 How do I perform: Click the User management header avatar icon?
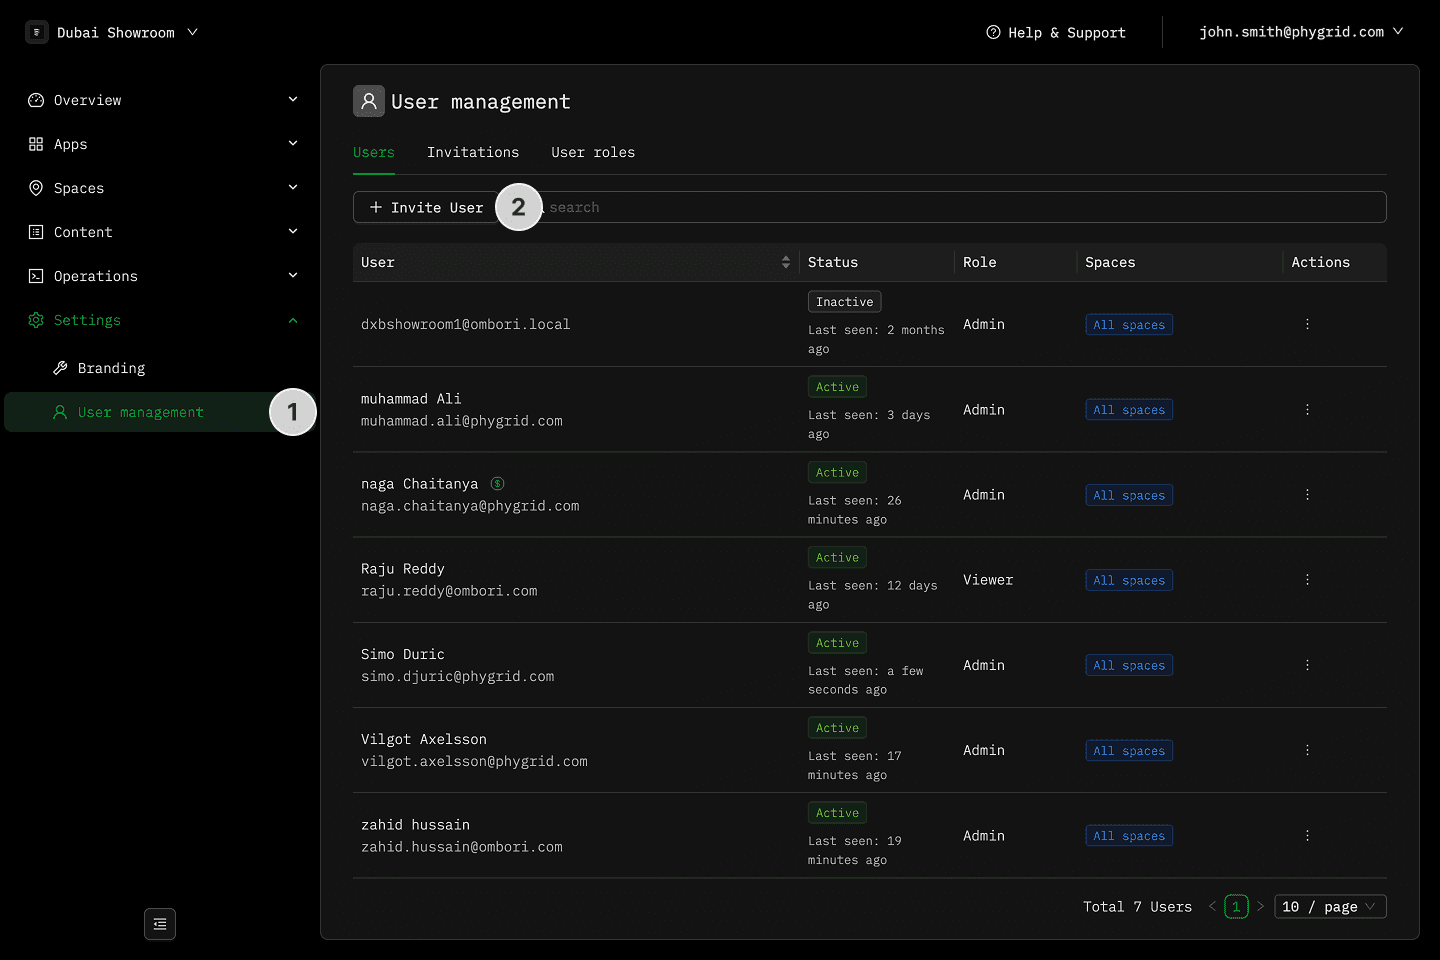[x=369, y=101]
